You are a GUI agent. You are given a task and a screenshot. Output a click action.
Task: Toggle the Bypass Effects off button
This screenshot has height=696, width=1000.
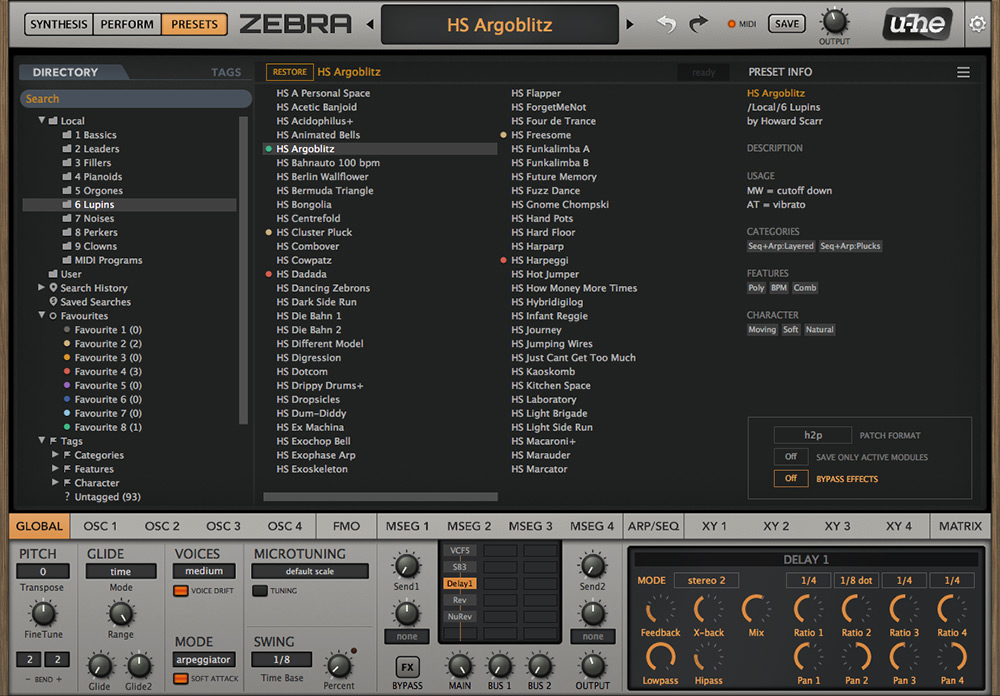pos(791,478)
